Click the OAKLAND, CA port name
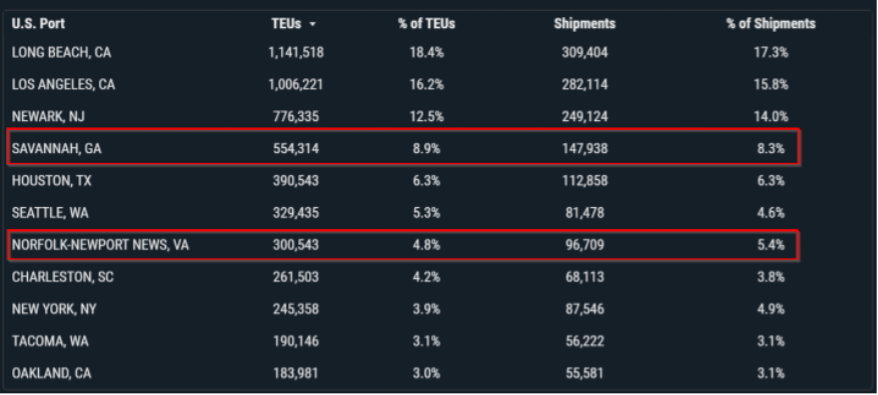878x395 pixels. [52, 373]
